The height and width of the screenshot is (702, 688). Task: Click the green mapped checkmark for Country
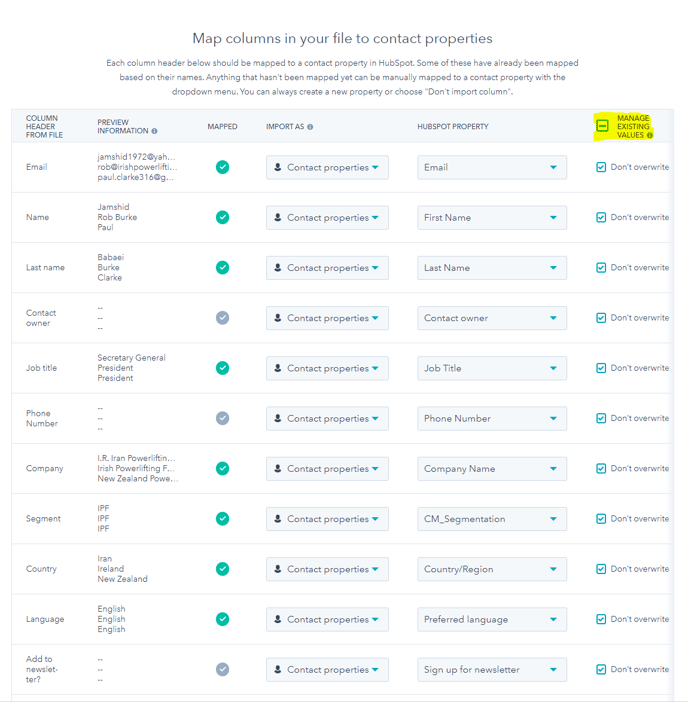(x=222, y=569)
